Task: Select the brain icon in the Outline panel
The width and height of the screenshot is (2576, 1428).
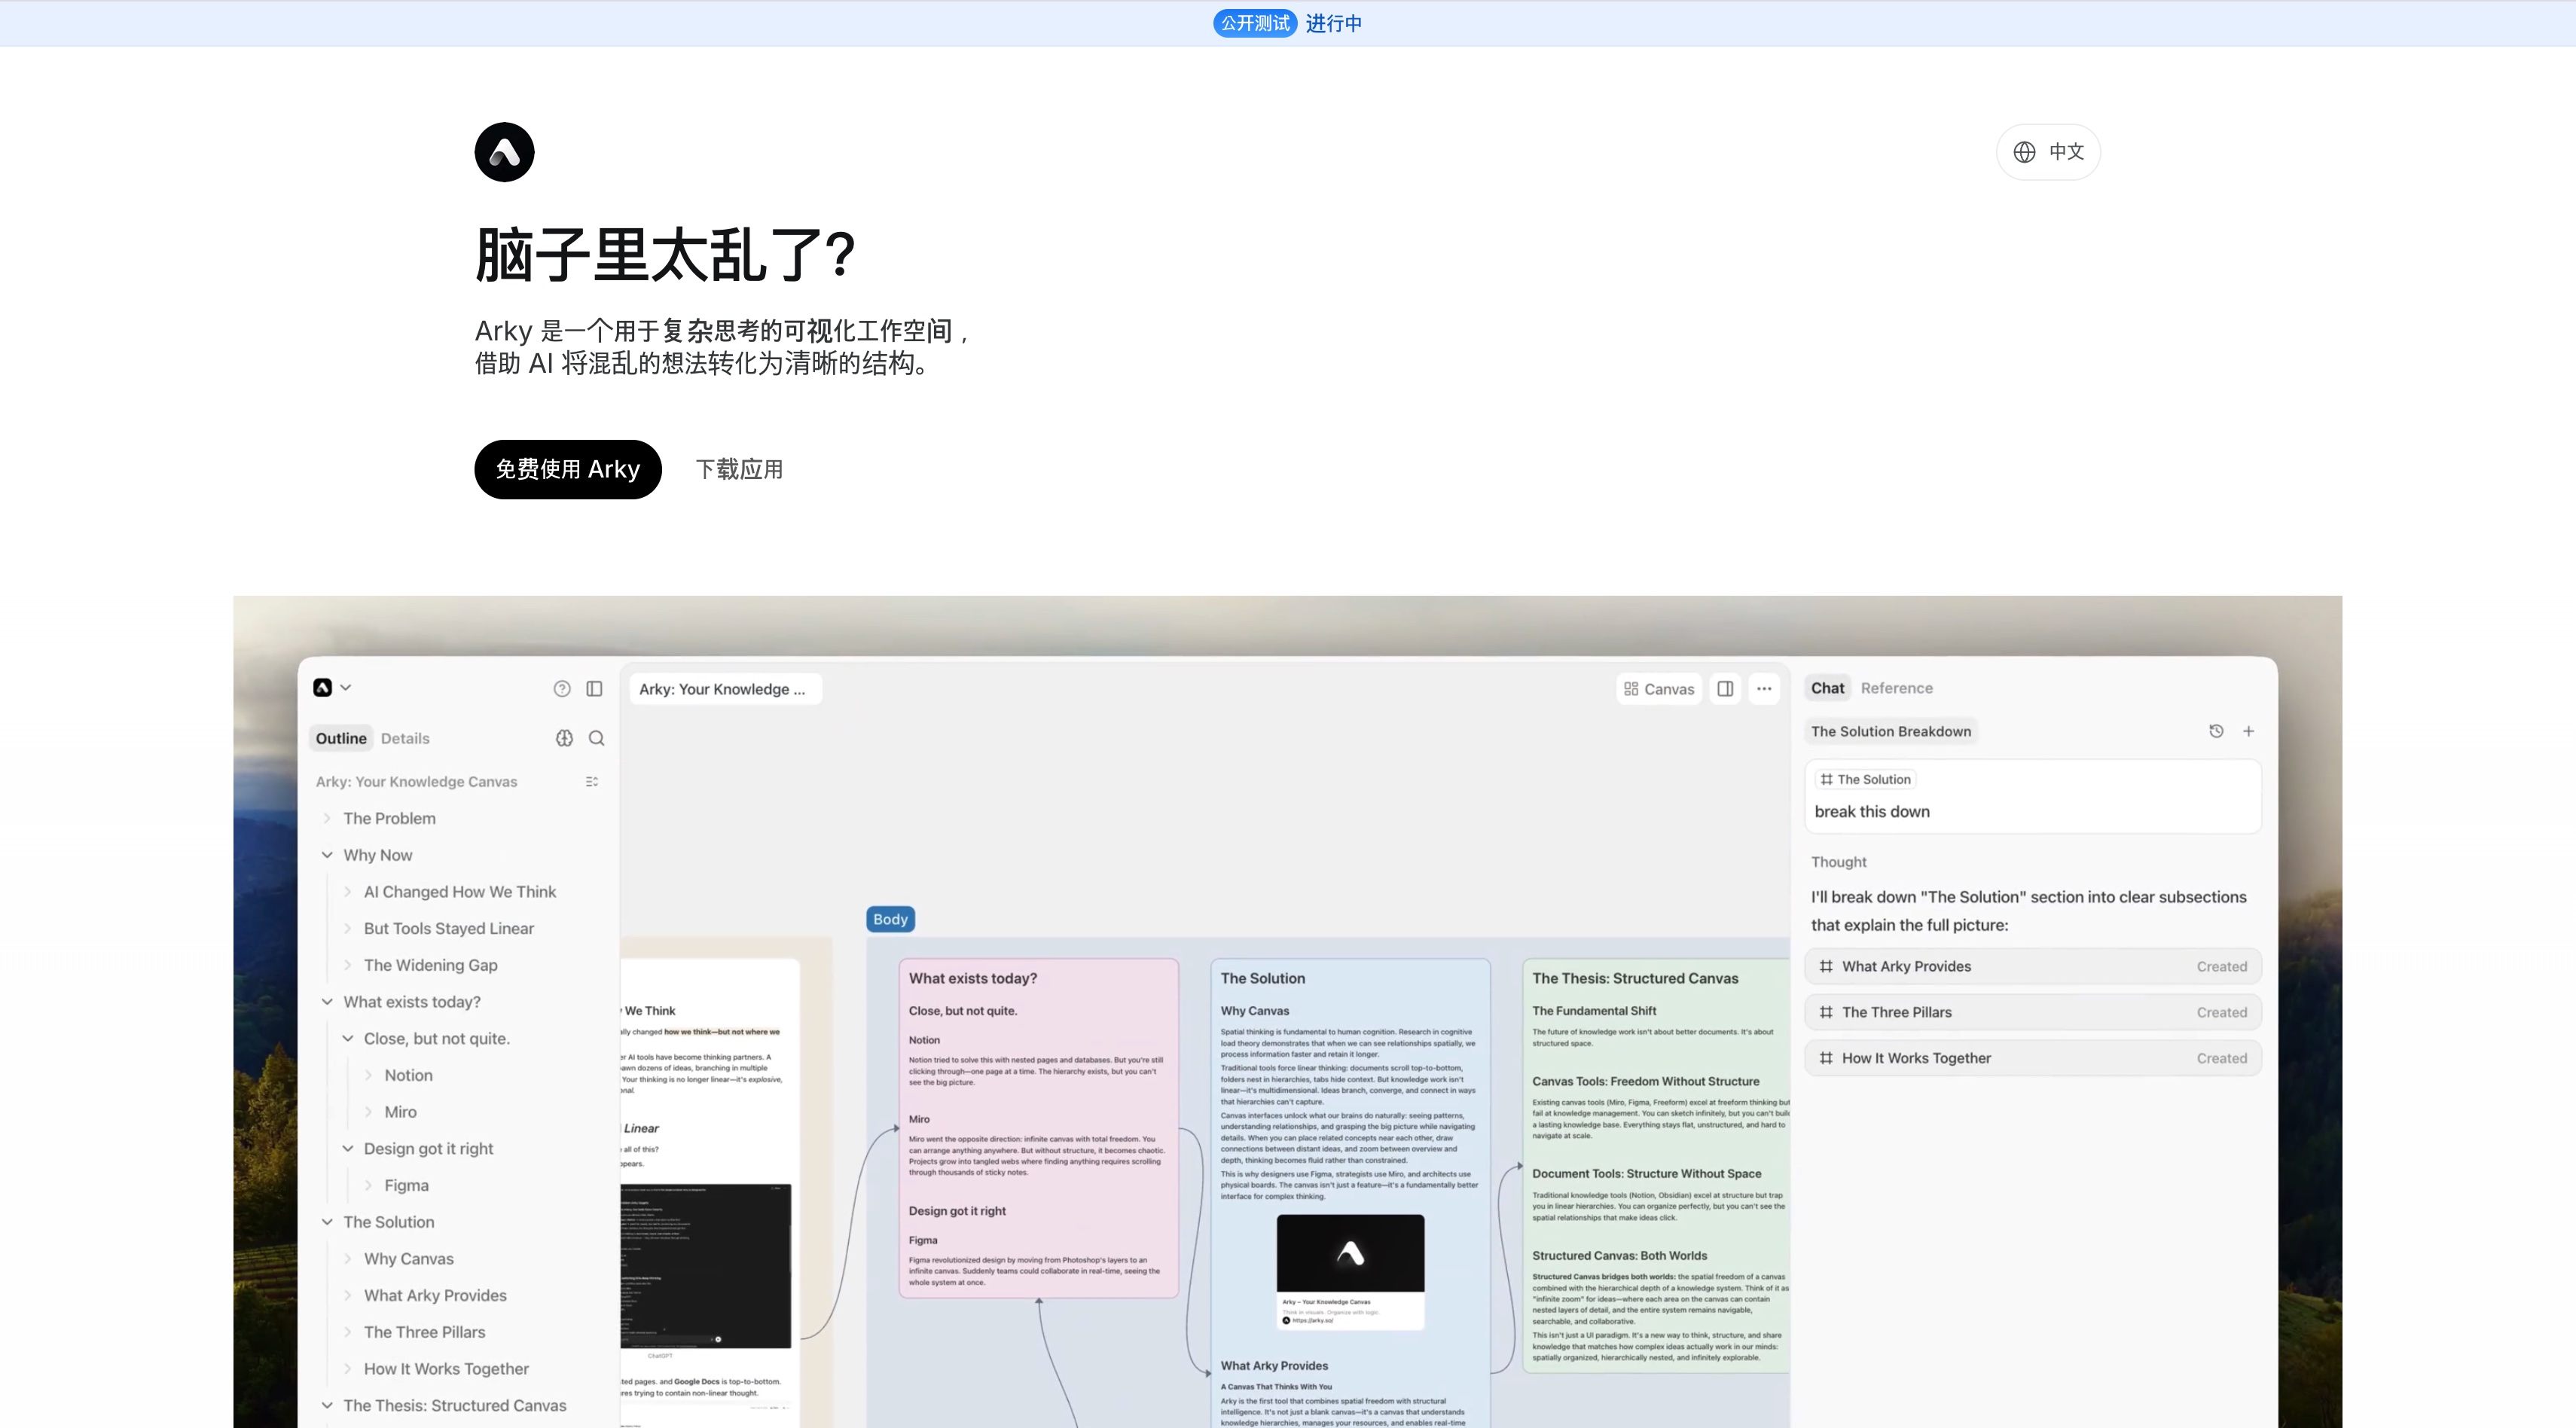Action: pos(565,738)
